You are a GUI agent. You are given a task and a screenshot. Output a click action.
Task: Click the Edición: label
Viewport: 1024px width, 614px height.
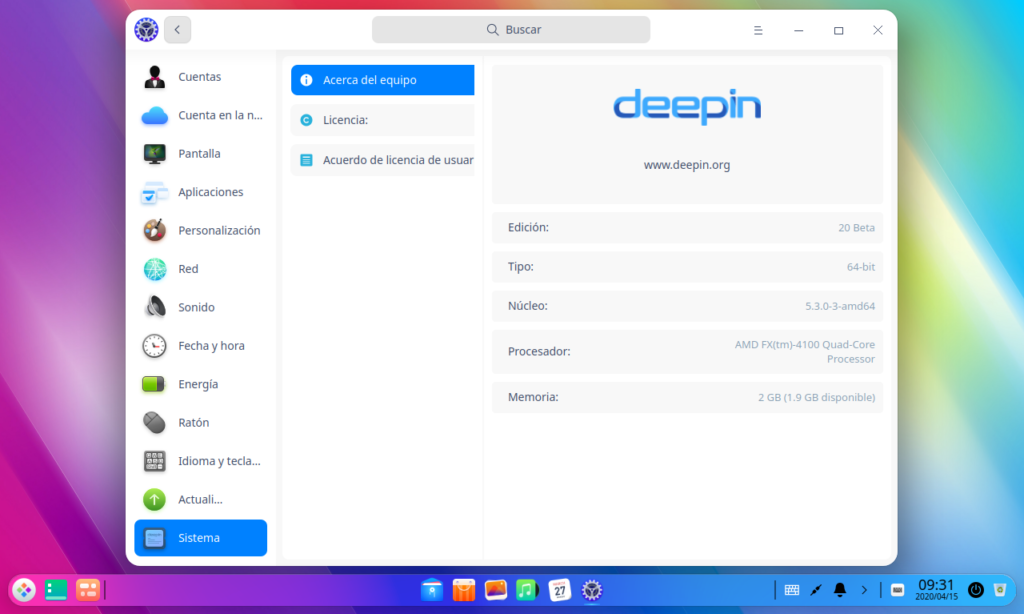[528, 228]
